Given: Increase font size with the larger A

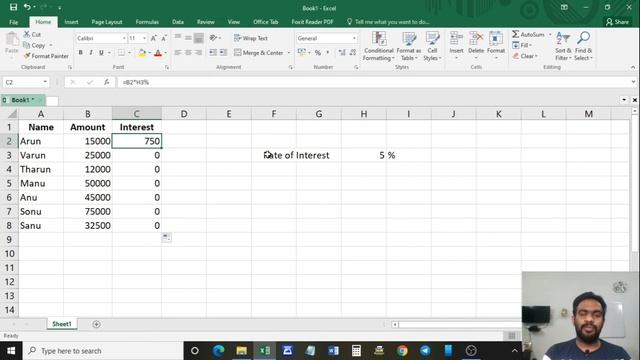Looking at the screenshot, I should coord(153,38).
